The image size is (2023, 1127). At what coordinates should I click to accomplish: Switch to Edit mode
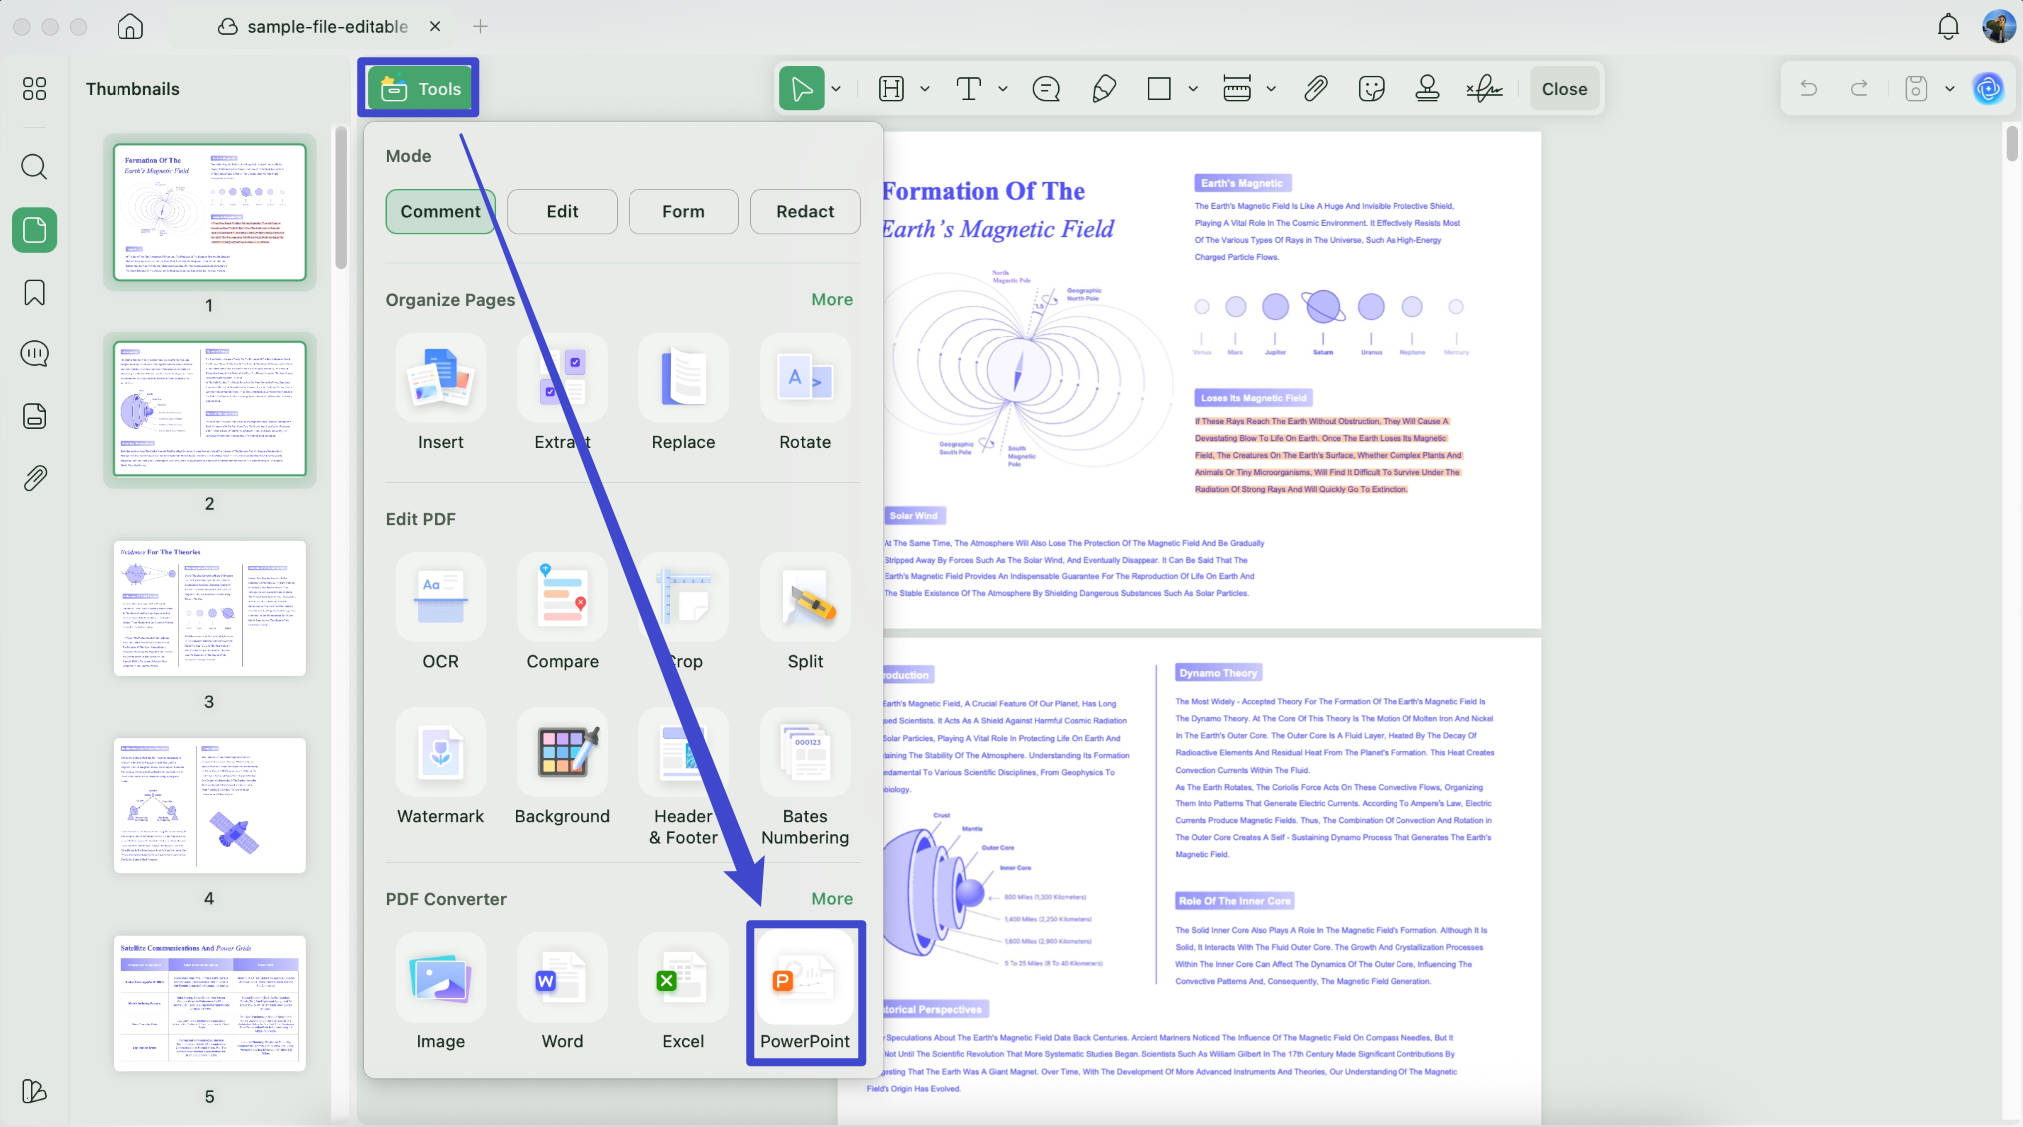(562, 211)
